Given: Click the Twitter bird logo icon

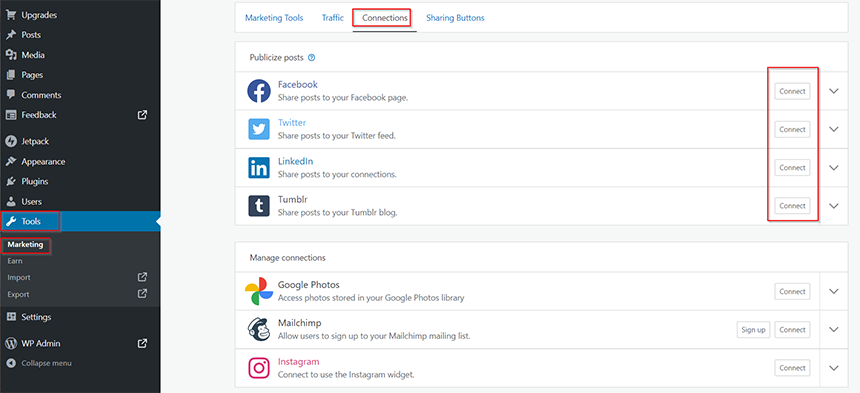Looking at the screenshot, I should pos(258,129).
